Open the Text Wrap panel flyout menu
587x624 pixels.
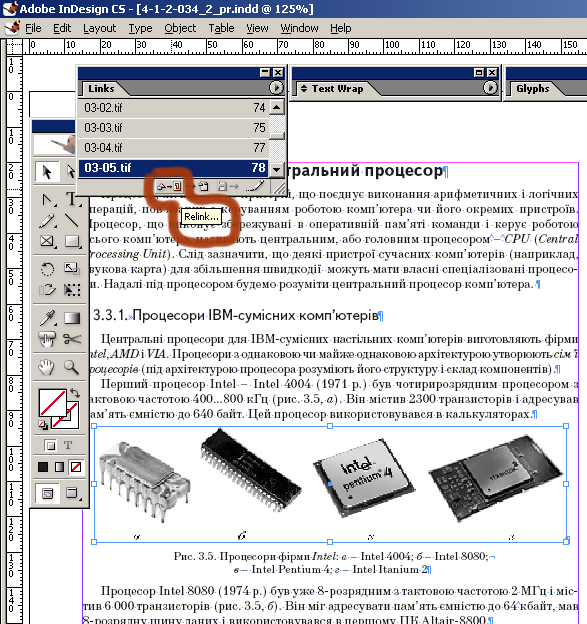(x=490, y=88)
